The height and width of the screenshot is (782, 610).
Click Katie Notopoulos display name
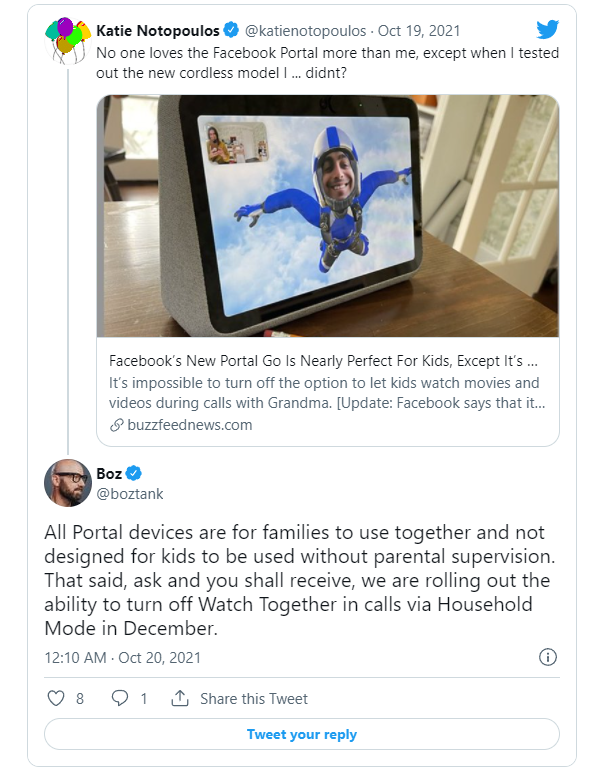point(158,31)
